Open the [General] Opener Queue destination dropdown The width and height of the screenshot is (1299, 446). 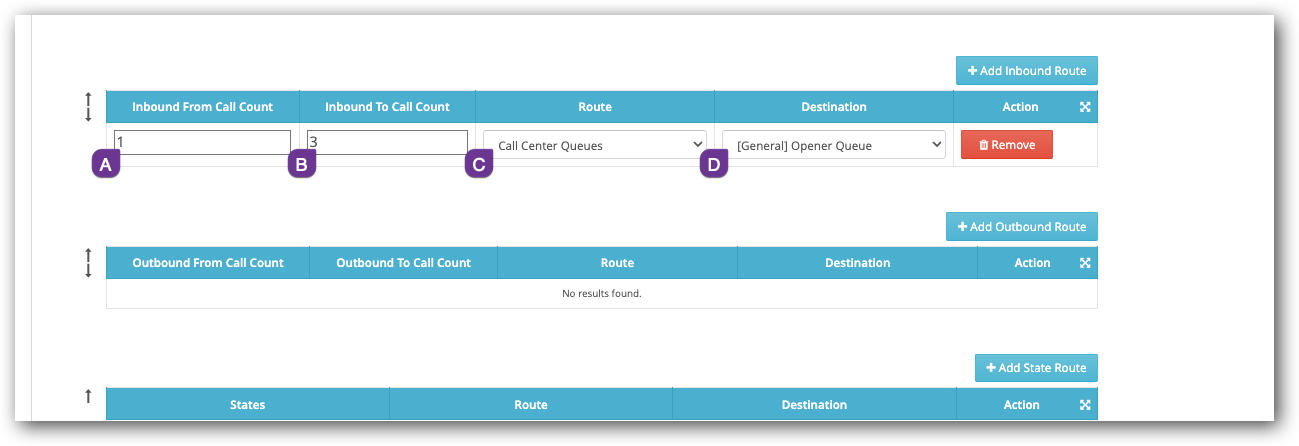pos(833,145)
